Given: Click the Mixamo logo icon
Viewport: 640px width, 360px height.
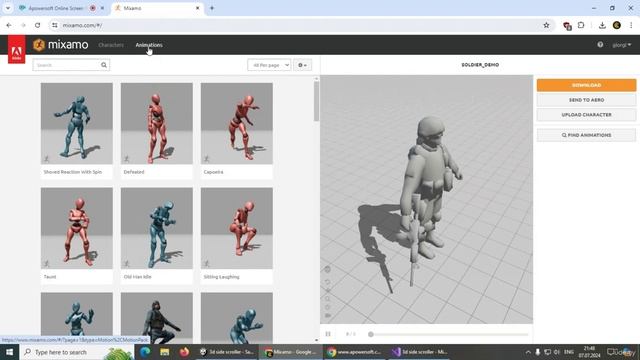Looking at the screenshot, I should (x=39, y=44).
